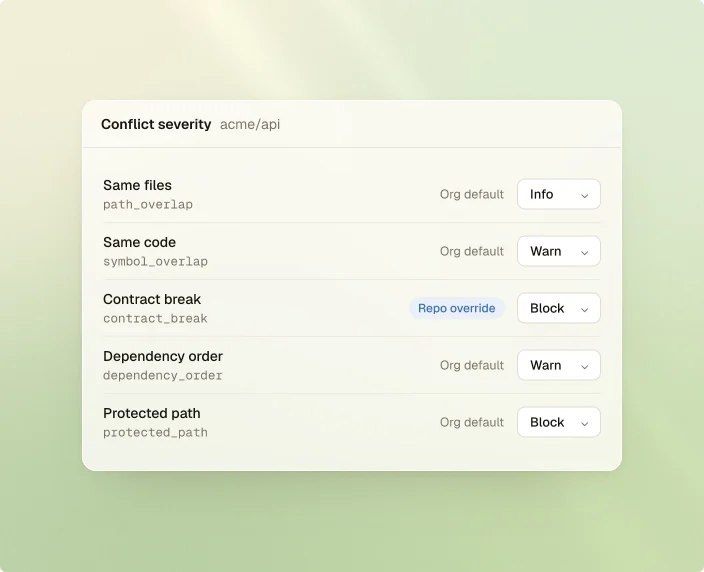Select the path_overlap identifier text

(148, 205)
